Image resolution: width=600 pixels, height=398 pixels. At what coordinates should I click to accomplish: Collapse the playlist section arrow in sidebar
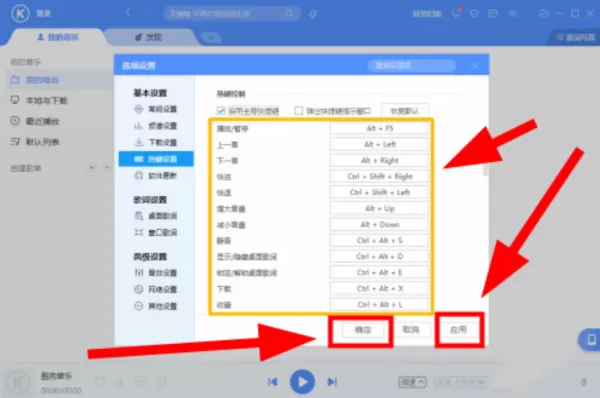(107, 167)
